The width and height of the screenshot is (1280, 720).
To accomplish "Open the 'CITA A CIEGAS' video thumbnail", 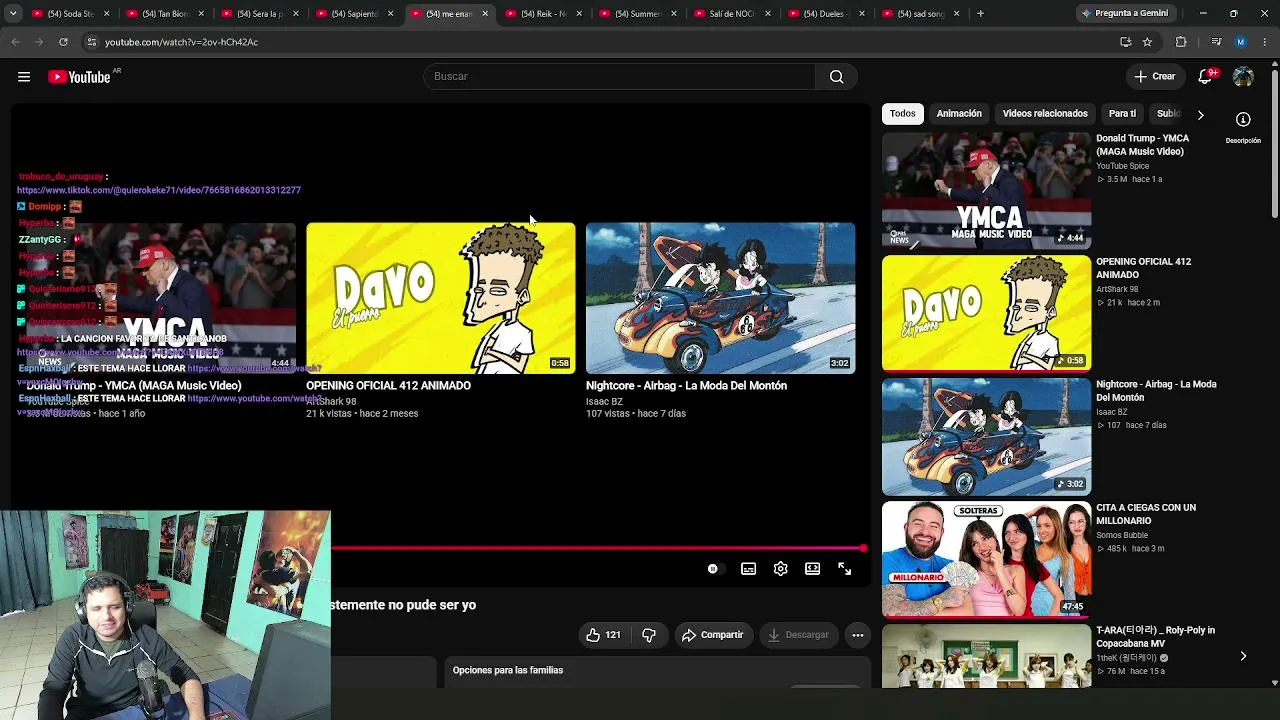I will (986, 560).
